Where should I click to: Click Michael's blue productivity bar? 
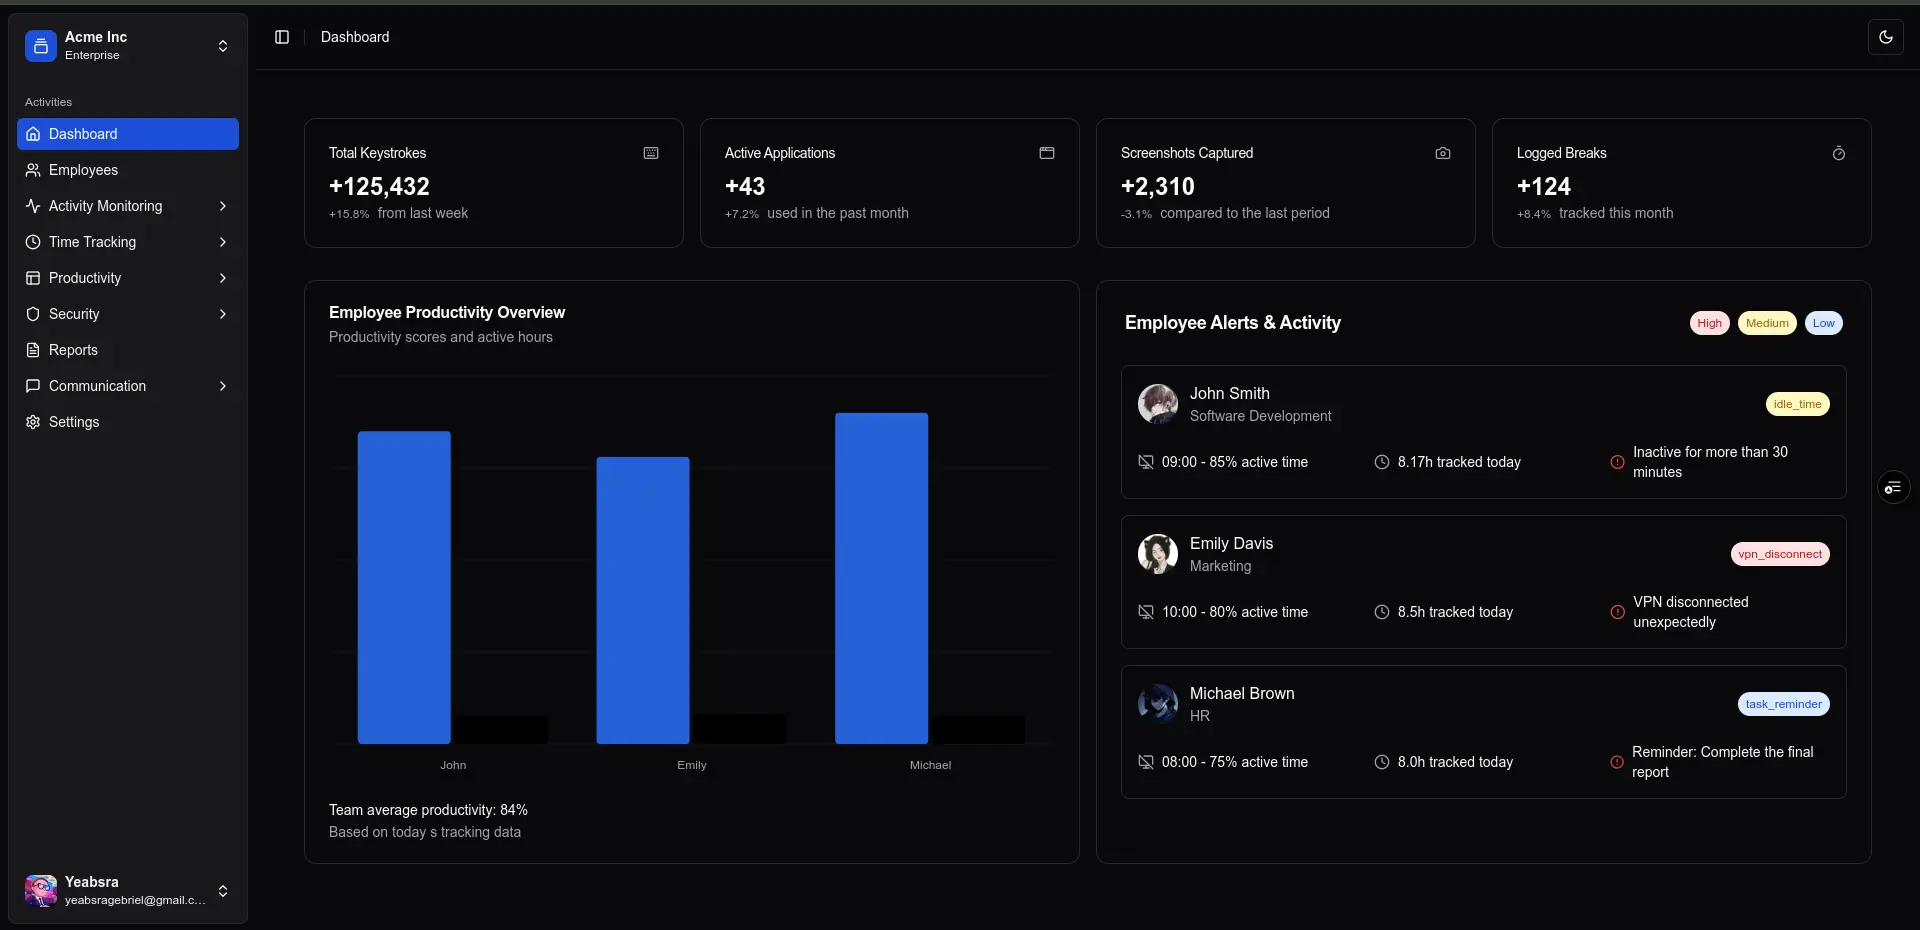[x=881, y=578]
